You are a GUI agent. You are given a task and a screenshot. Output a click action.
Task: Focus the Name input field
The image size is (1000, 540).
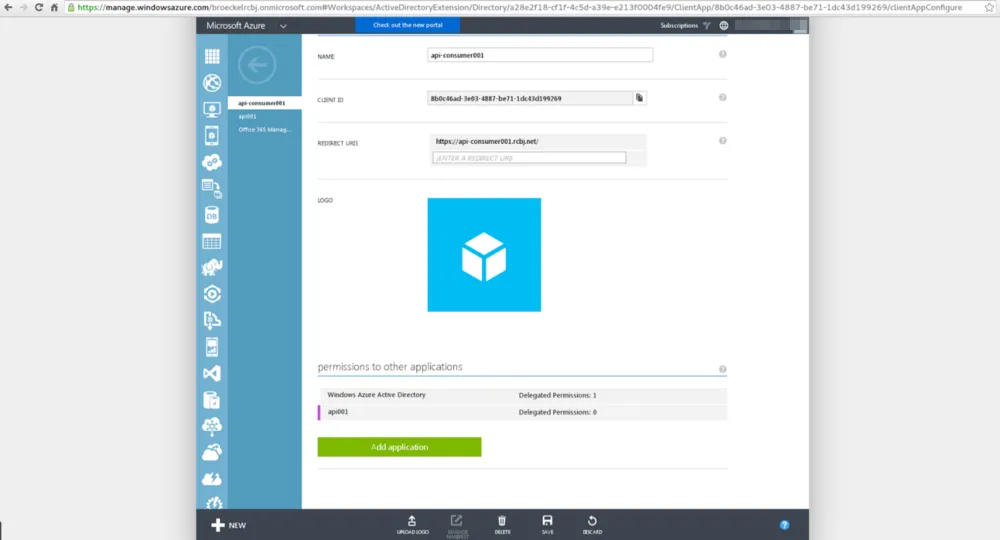540,55
